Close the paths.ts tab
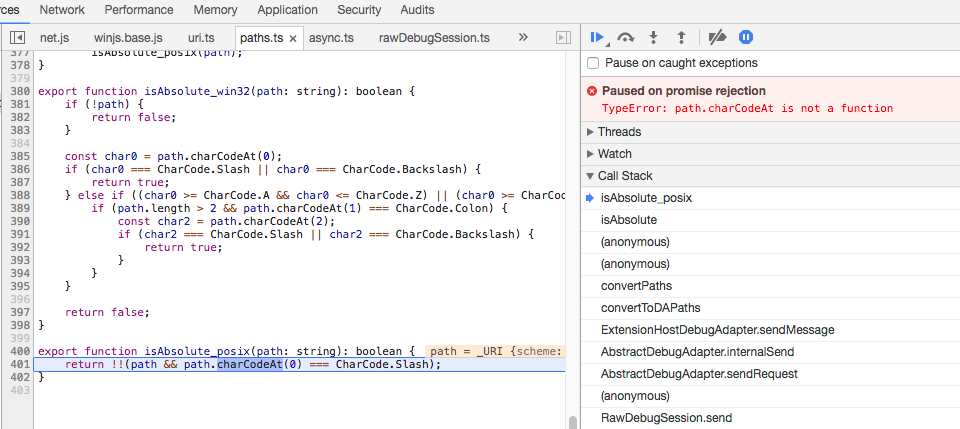Screen dimensions: 960x429 293,38
